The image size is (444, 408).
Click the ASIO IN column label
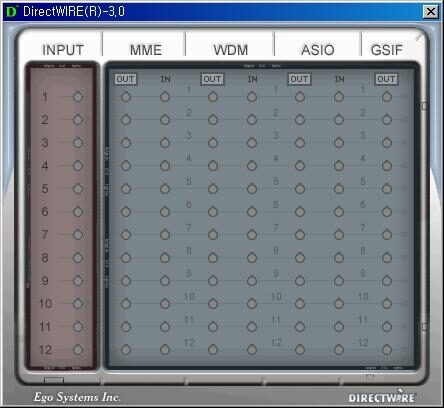[339, 79]
